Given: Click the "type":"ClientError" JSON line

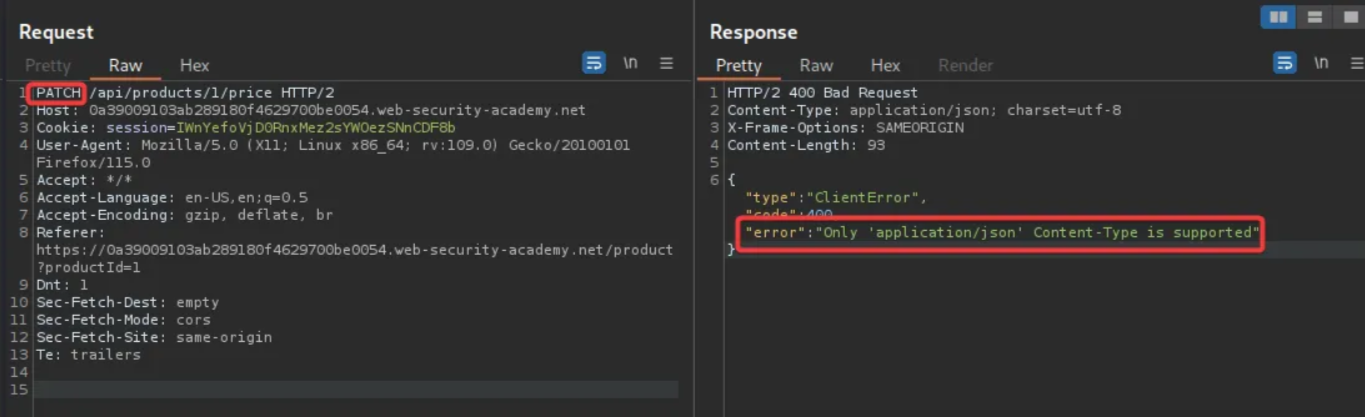Looking at the screenshot, I should 836,198.
